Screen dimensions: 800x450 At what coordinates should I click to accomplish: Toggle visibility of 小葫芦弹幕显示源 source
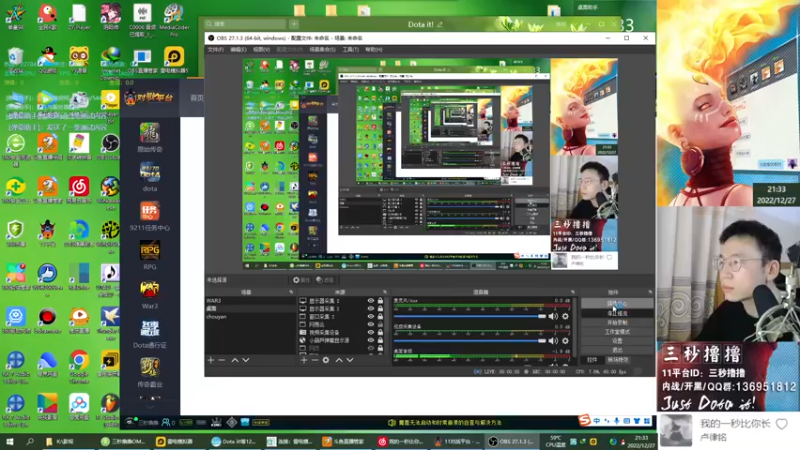click(x=371, y=340)
